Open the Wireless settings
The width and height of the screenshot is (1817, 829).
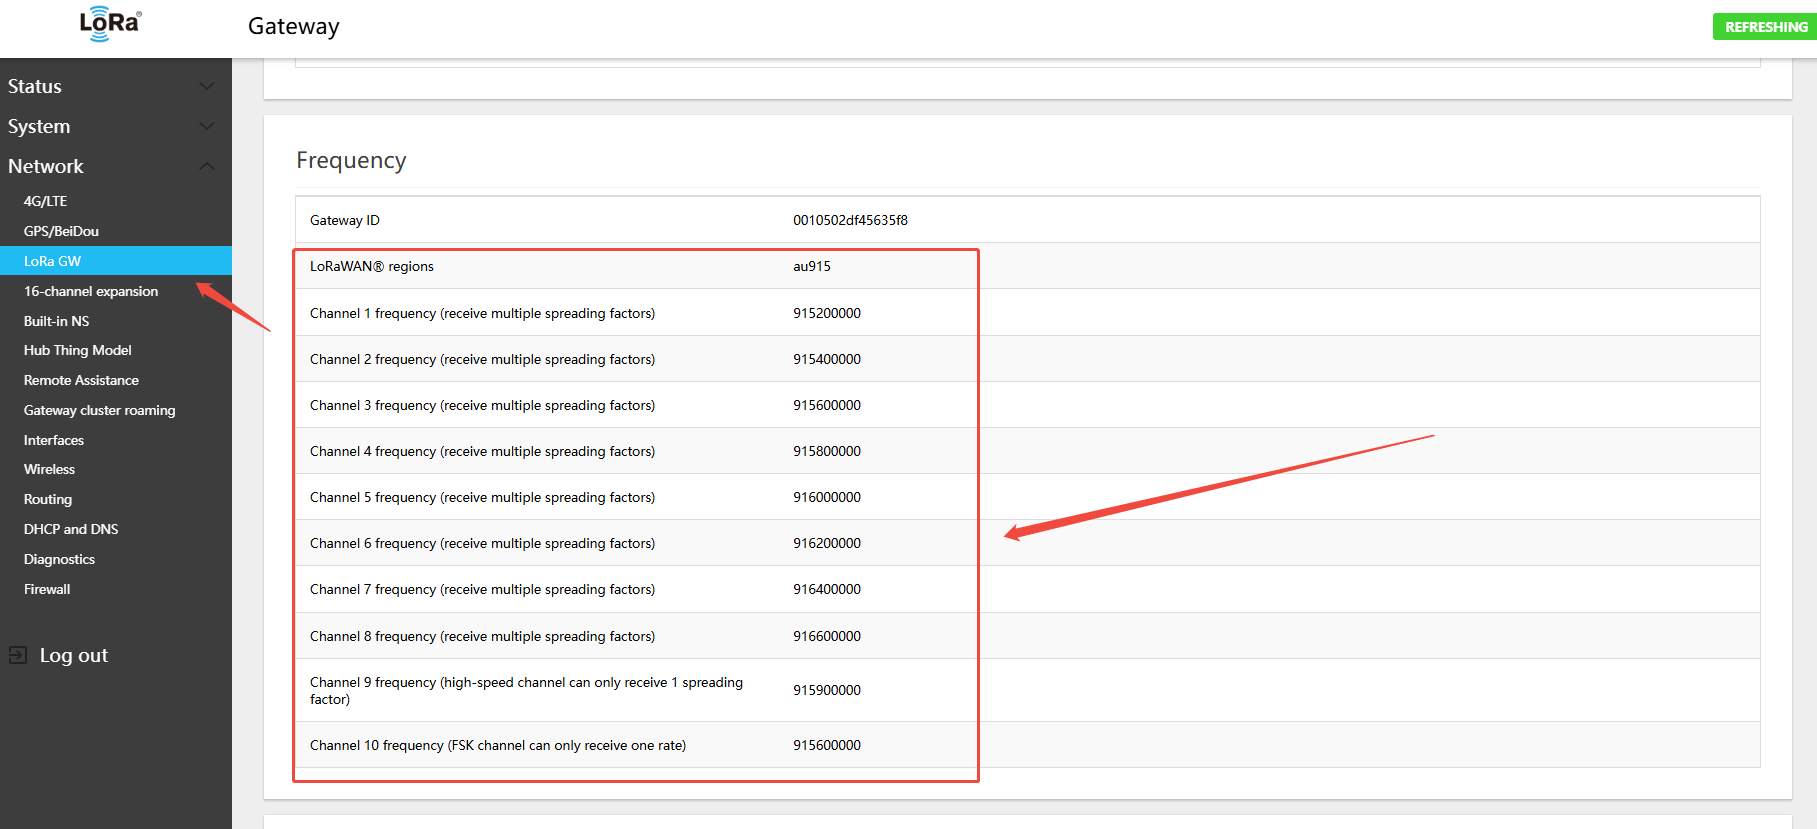tap(49, 469)
